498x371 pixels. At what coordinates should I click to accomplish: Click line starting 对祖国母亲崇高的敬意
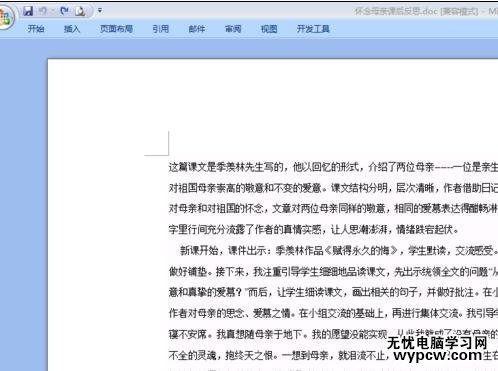click(x=333, y=188)
